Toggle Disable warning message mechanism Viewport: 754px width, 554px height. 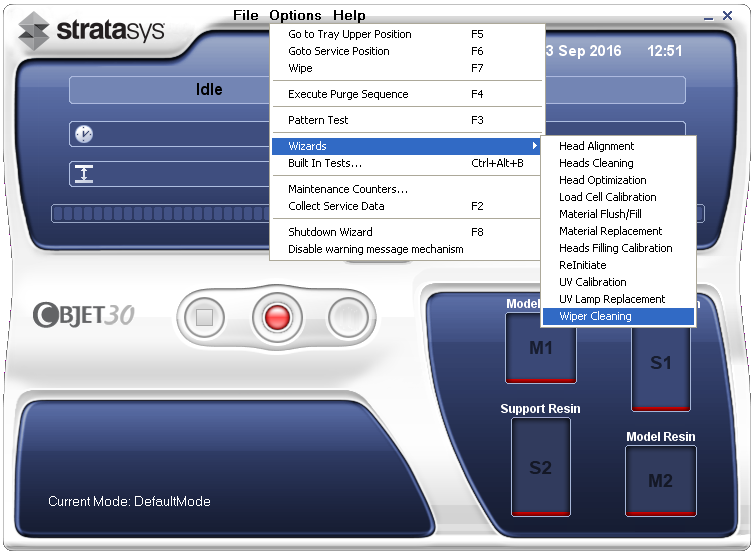coord(376,249)
